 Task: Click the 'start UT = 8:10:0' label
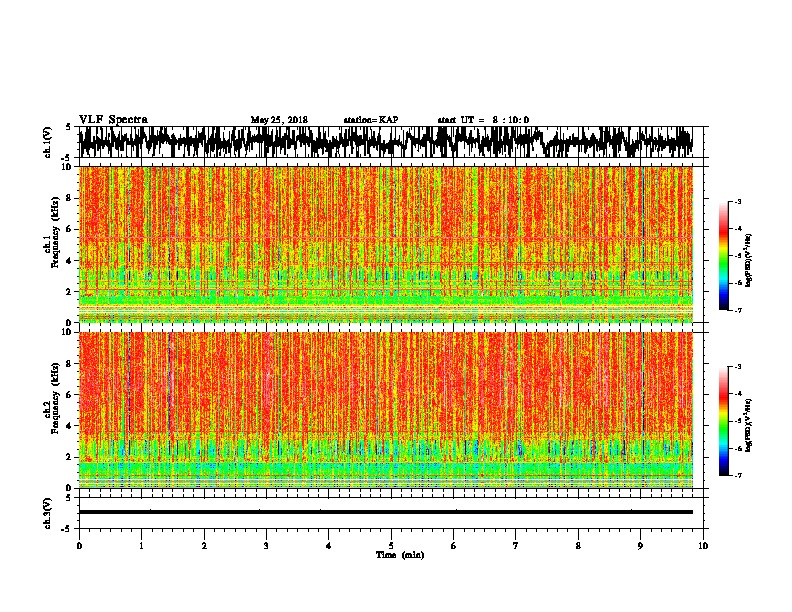tap(483, 120)
